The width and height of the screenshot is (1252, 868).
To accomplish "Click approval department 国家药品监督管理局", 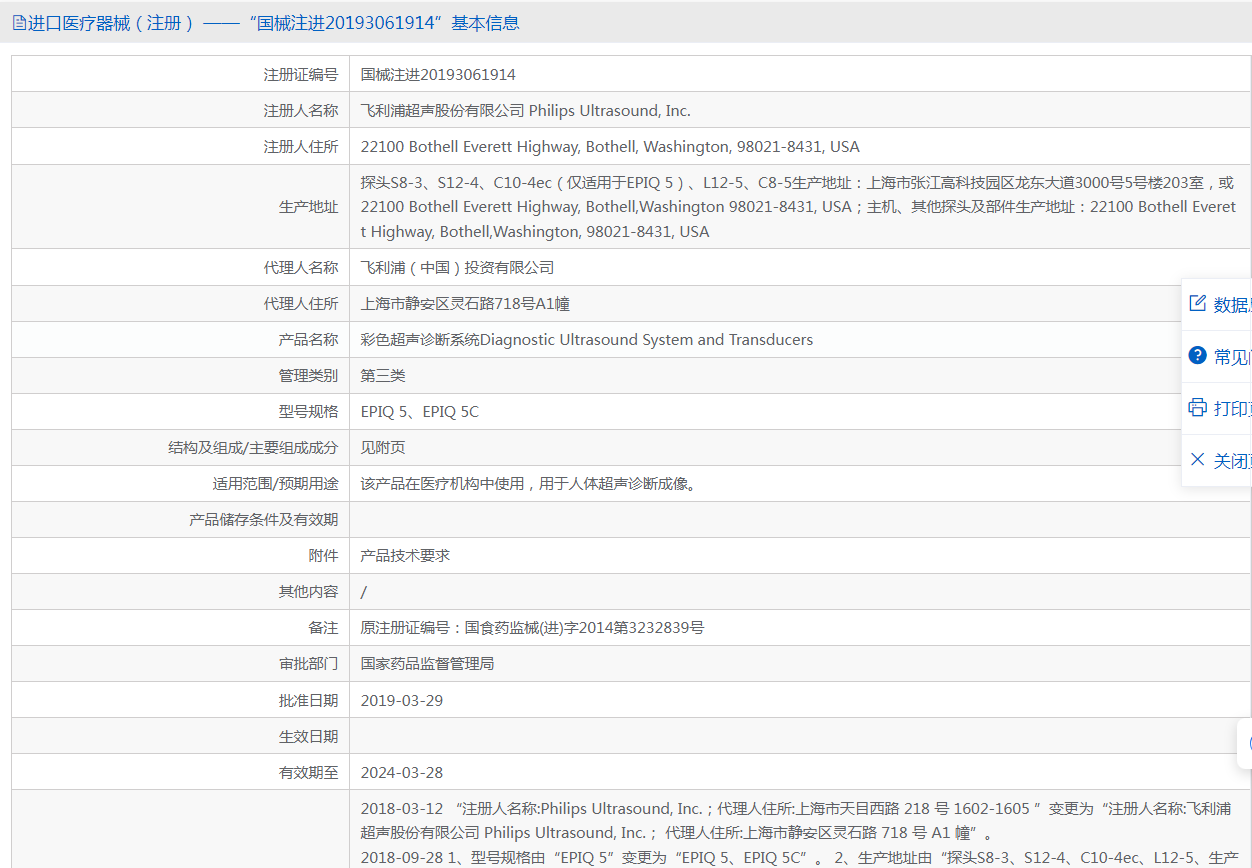I will tap(427, 663).
